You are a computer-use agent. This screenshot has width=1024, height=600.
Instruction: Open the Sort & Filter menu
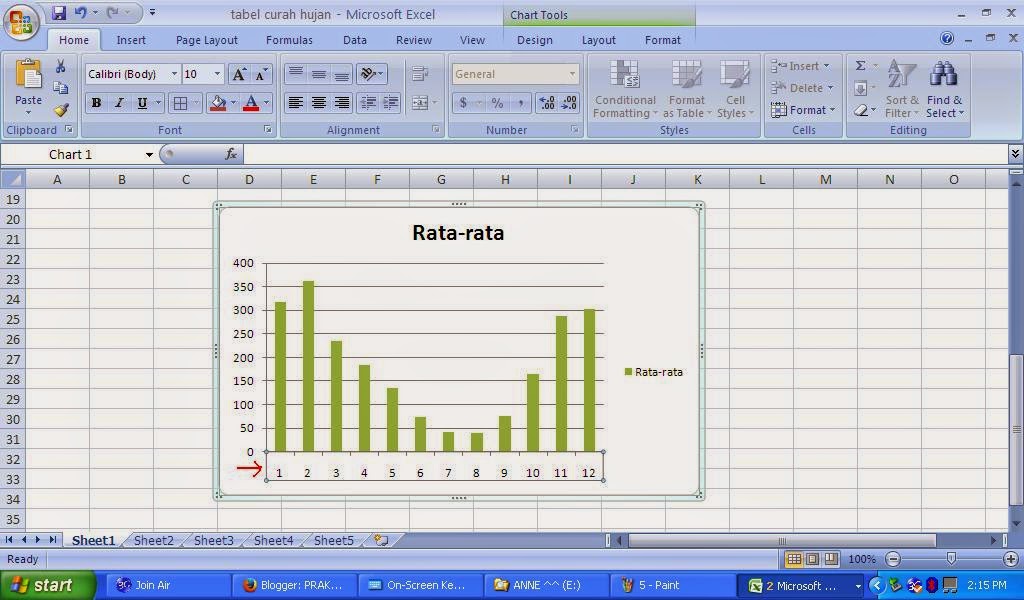tap(902, 89)
